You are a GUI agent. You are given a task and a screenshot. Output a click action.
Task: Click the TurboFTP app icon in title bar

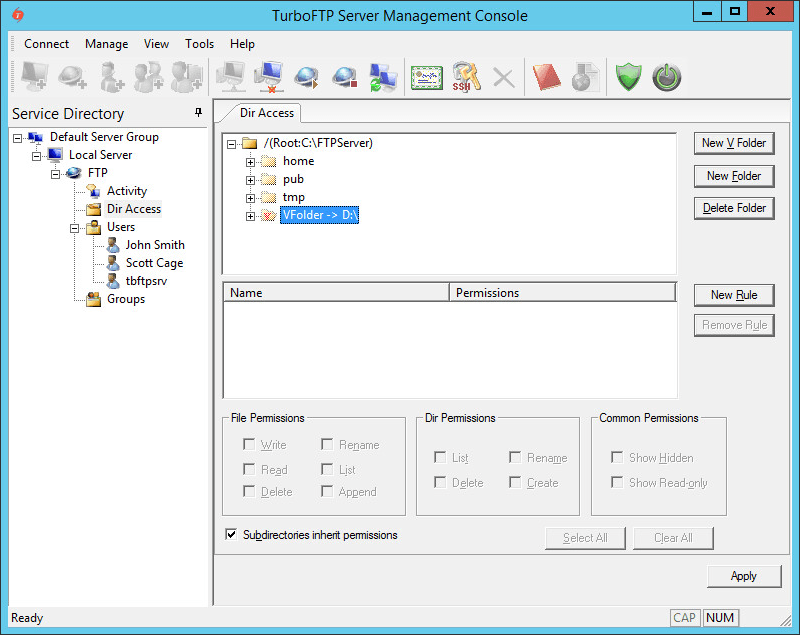(x=18, y=15)
